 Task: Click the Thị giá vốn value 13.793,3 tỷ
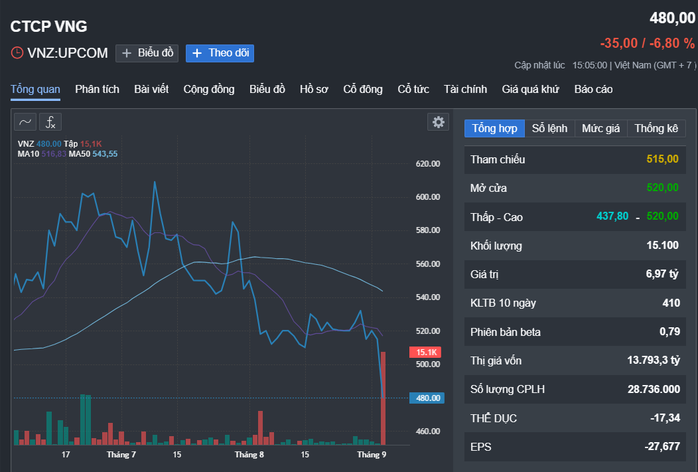(x=653, y=360)
